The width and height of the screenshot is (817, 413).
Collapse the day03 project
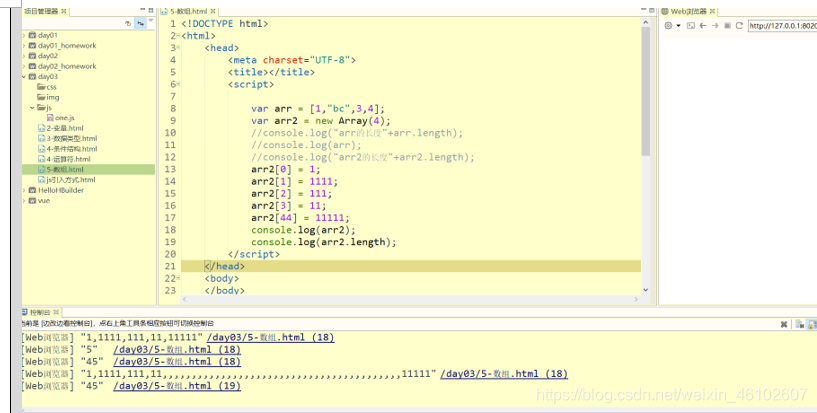[x=24, y=77]
